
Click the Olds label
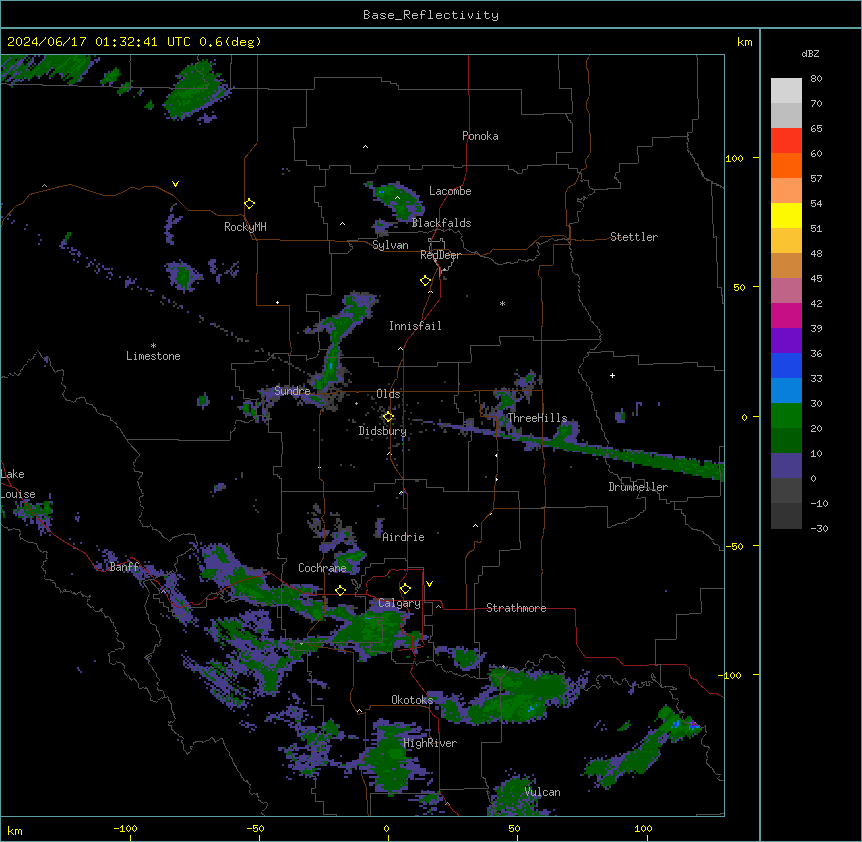(388, 394)
